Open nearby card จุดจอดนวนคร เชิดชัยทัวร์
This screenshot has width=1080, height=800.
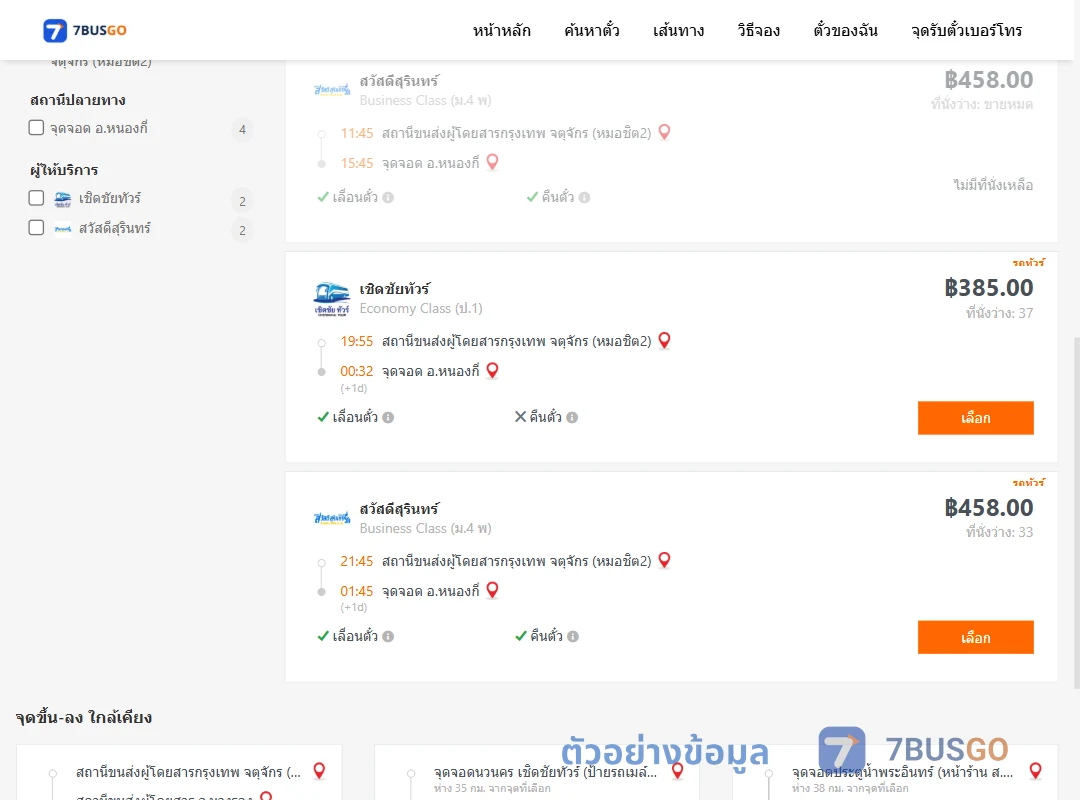click(x=537, y=772)
